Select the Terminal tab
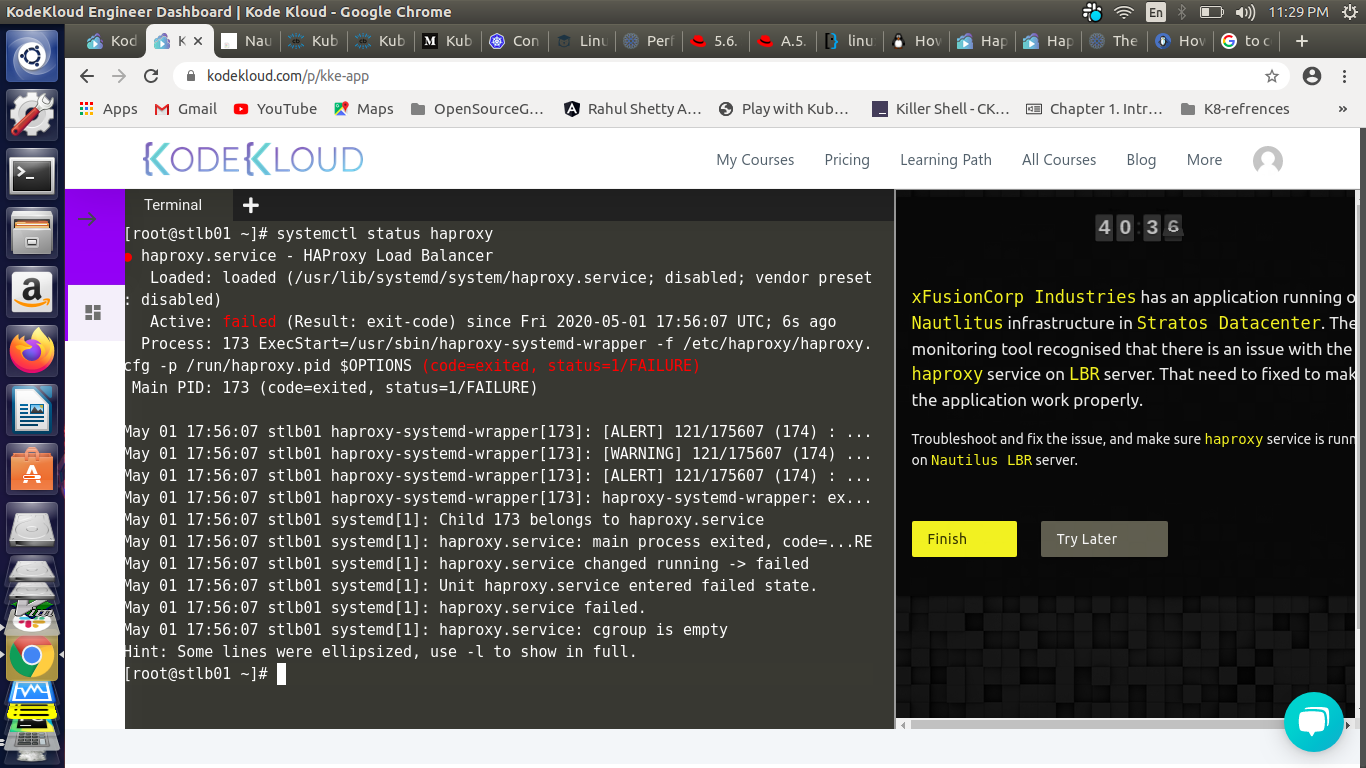This screenshot has height=768, width=1366. 173,205
